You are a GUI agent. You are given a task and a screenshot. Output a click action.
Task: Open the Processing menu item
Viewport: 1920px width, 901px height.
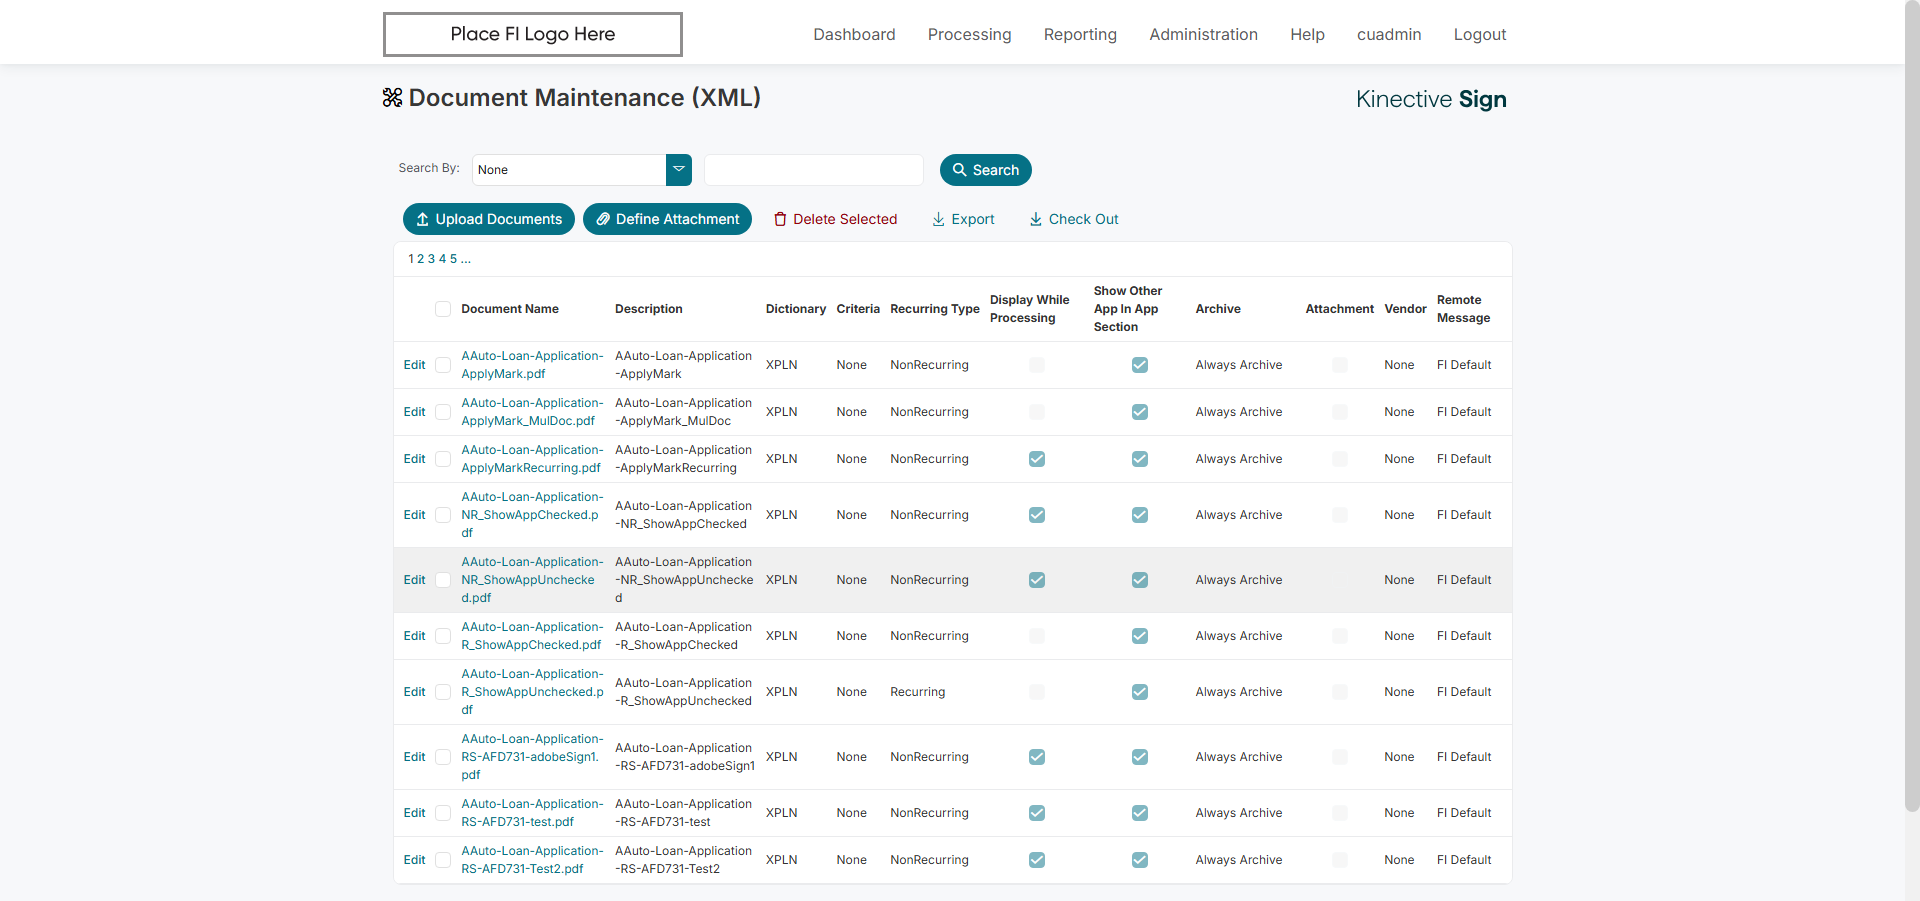(969, 34)
